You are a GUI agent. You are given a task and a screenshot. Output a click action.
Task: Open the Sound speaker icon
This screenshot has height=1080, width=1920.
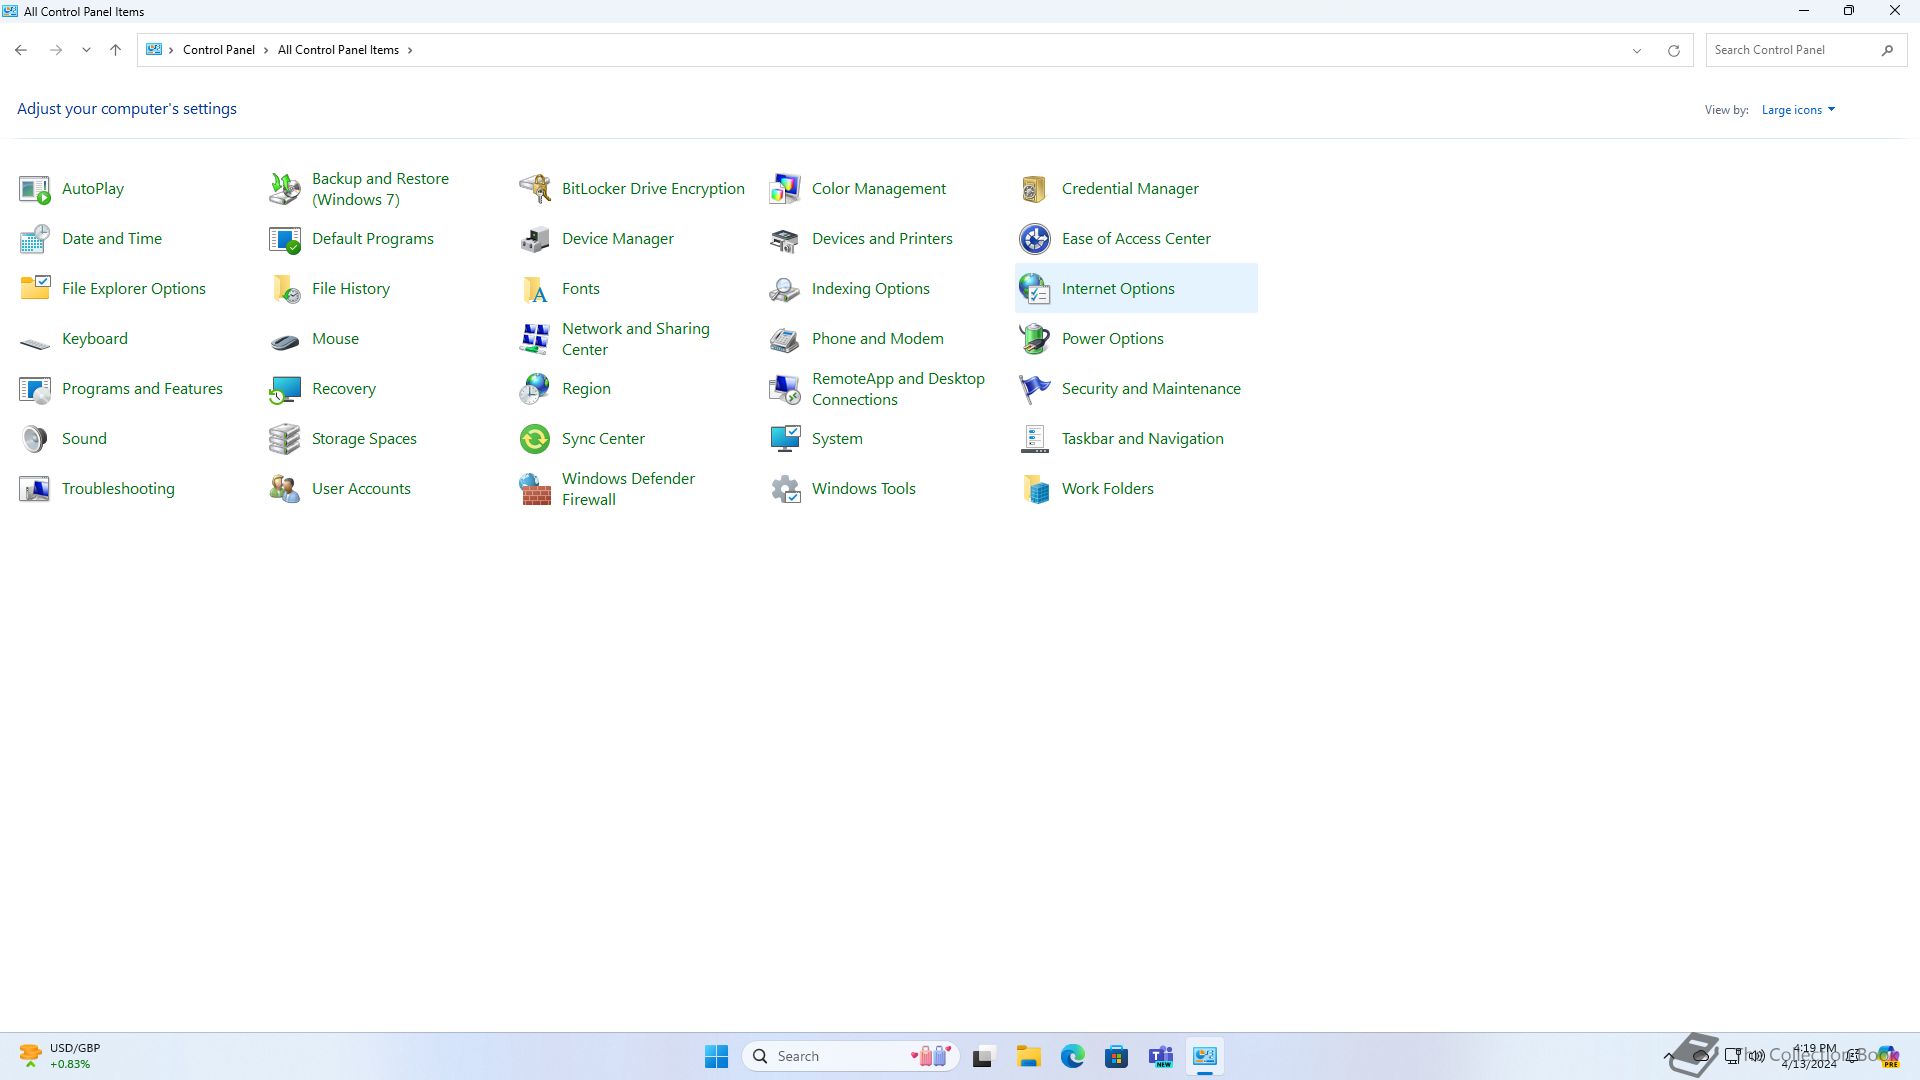[35, 439]
